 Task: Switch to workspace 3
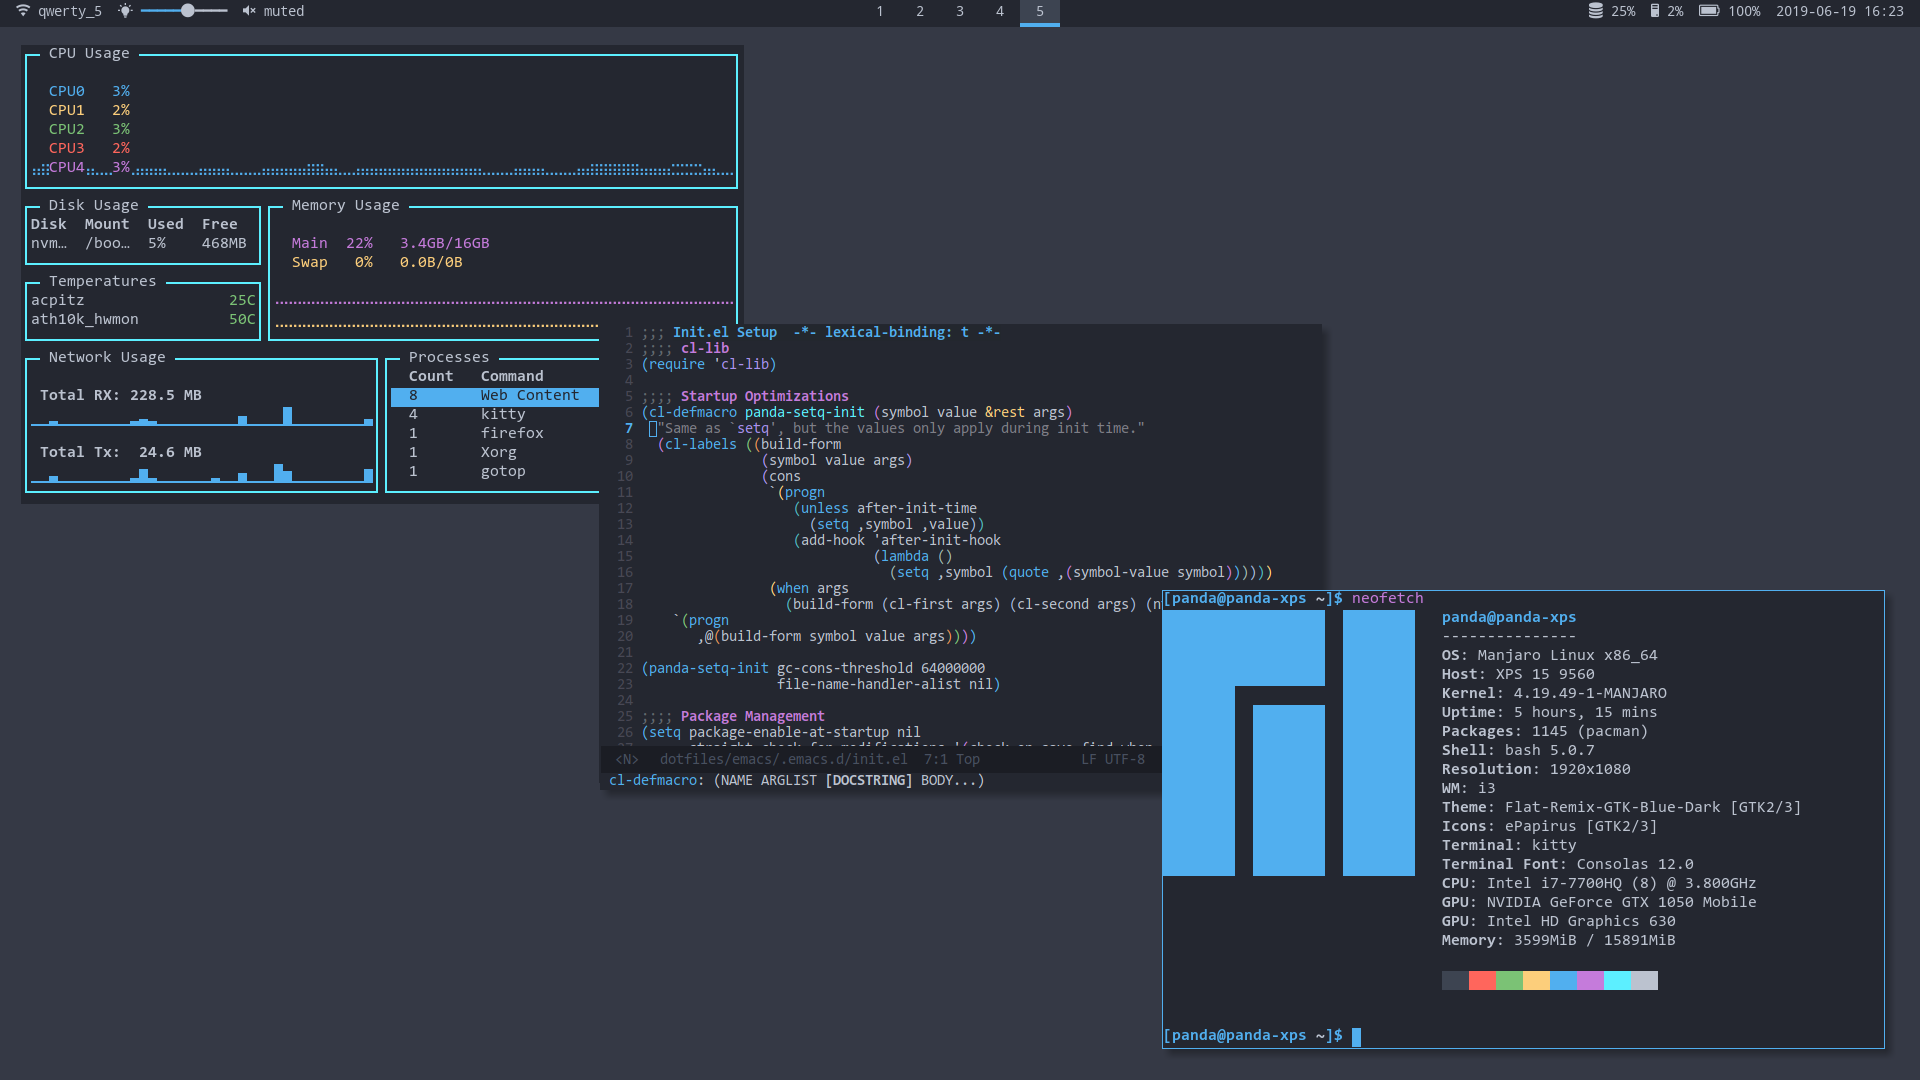(960, 11)
